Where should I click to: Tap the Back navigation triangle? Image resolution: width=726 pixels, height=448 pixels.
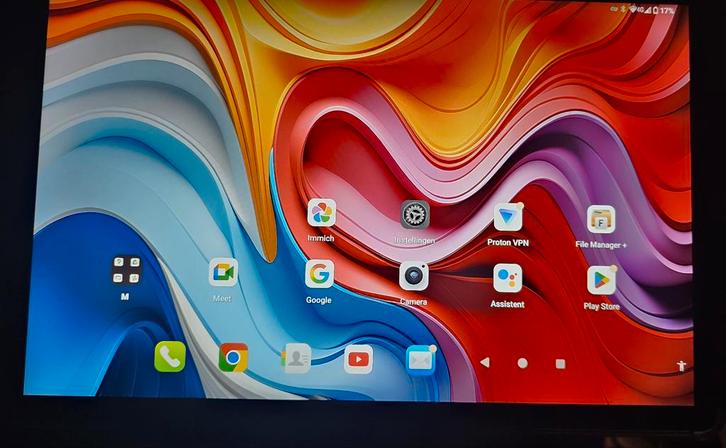[485, 363]
